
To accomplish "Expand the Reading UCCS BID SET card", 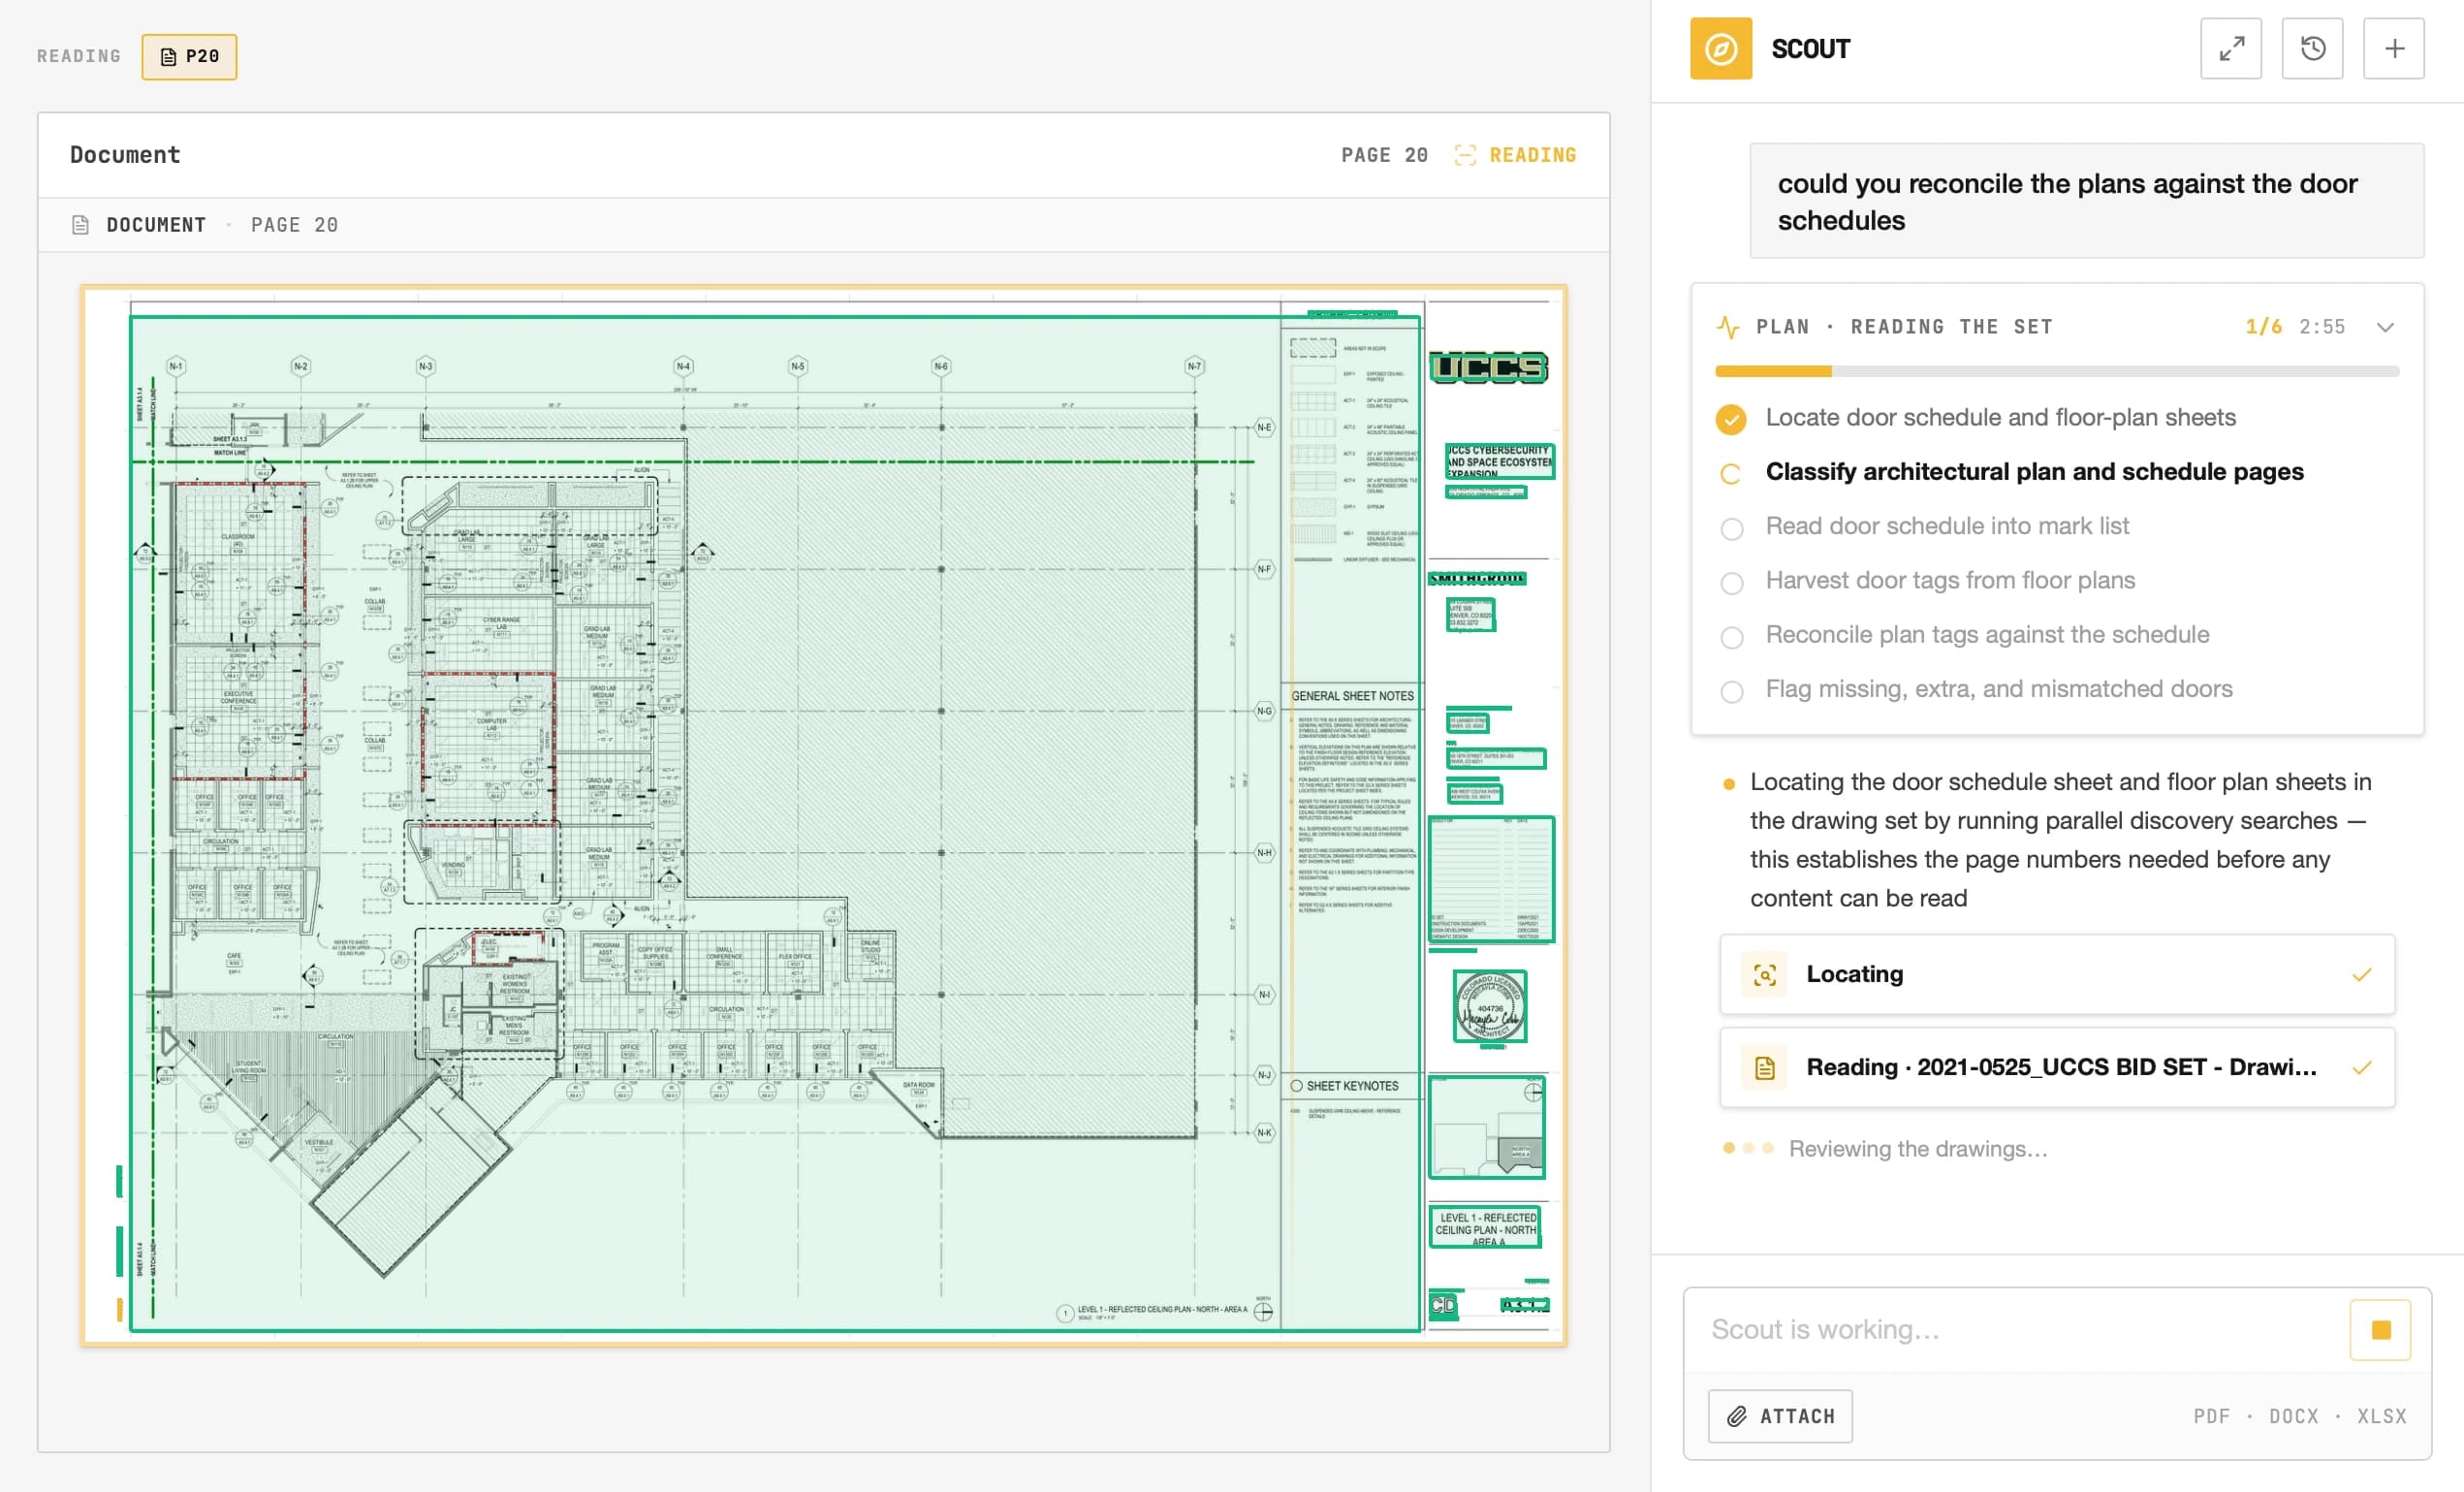I will [x=2057, y=1067].
